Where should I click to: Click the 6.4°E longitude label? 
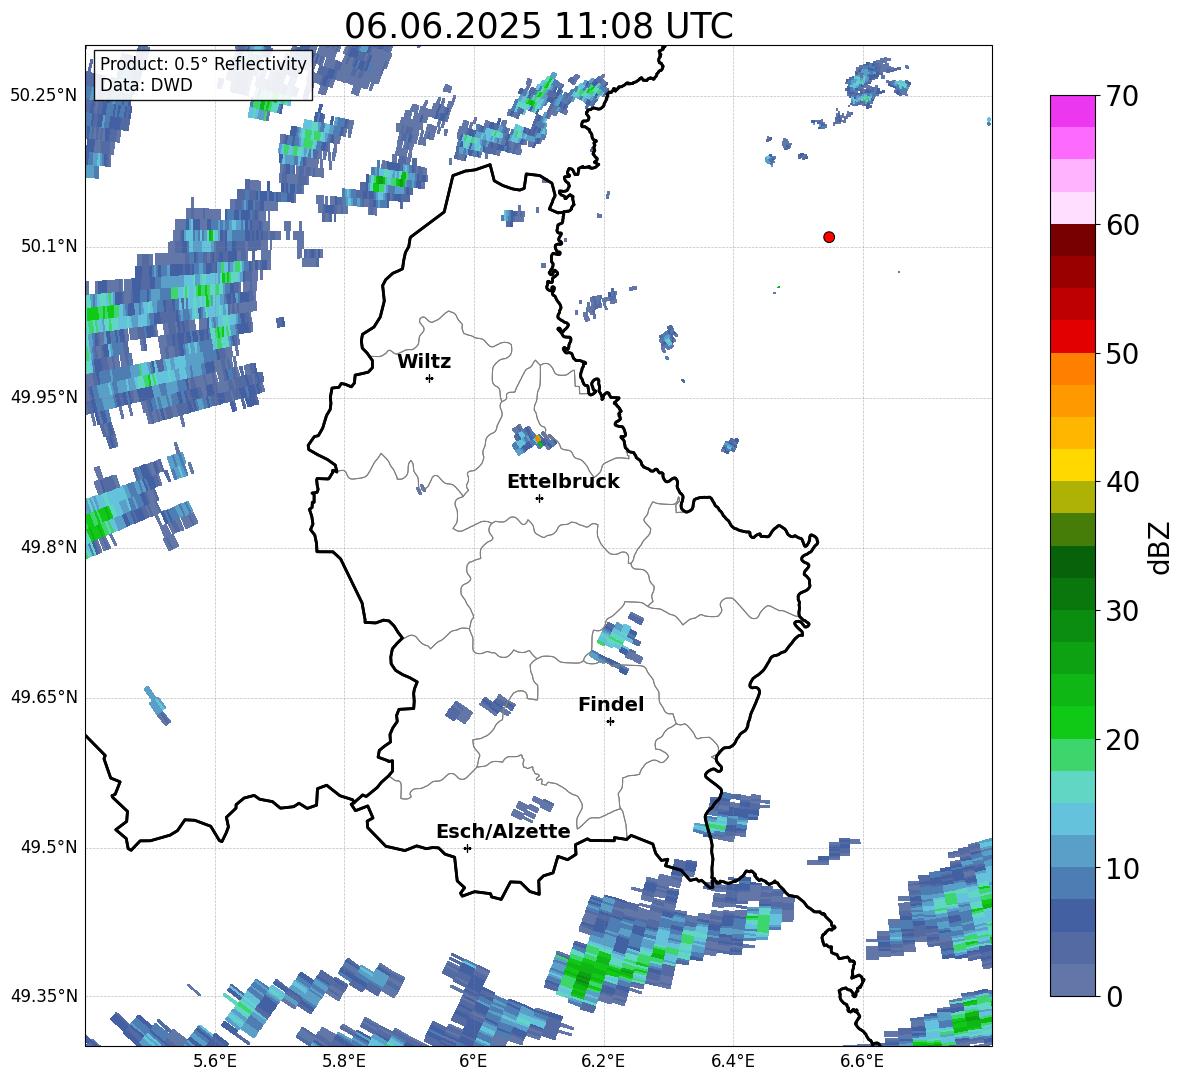pos(732,1061)
